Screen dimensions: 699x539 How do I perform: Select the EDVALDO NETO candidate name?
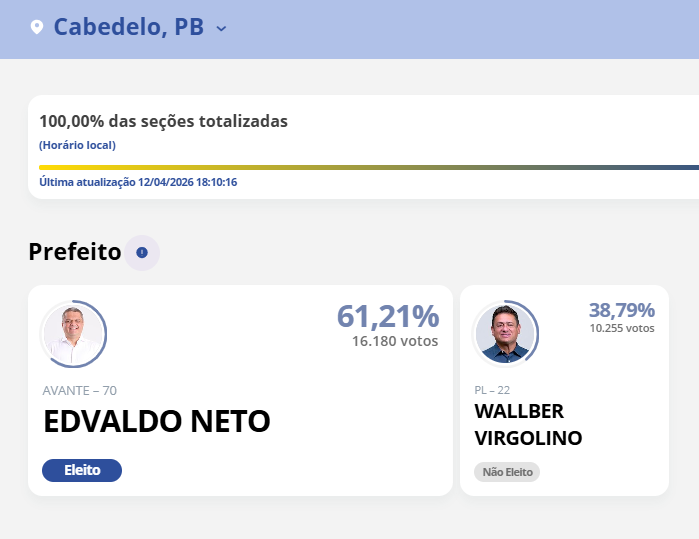click(157, 422)
